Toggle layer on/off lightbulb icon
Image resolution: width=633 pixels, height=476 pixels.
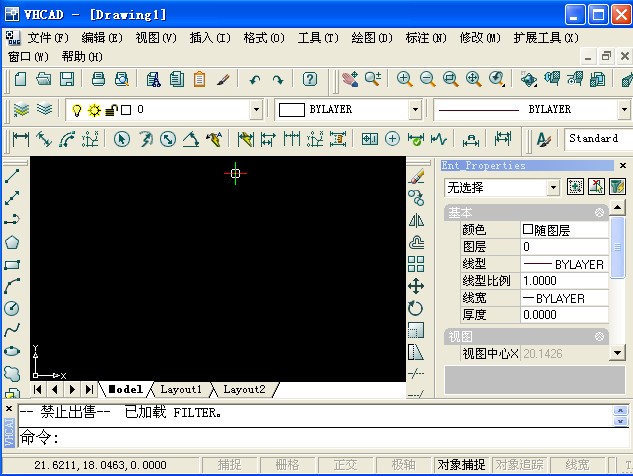click(x=77, y=110)
